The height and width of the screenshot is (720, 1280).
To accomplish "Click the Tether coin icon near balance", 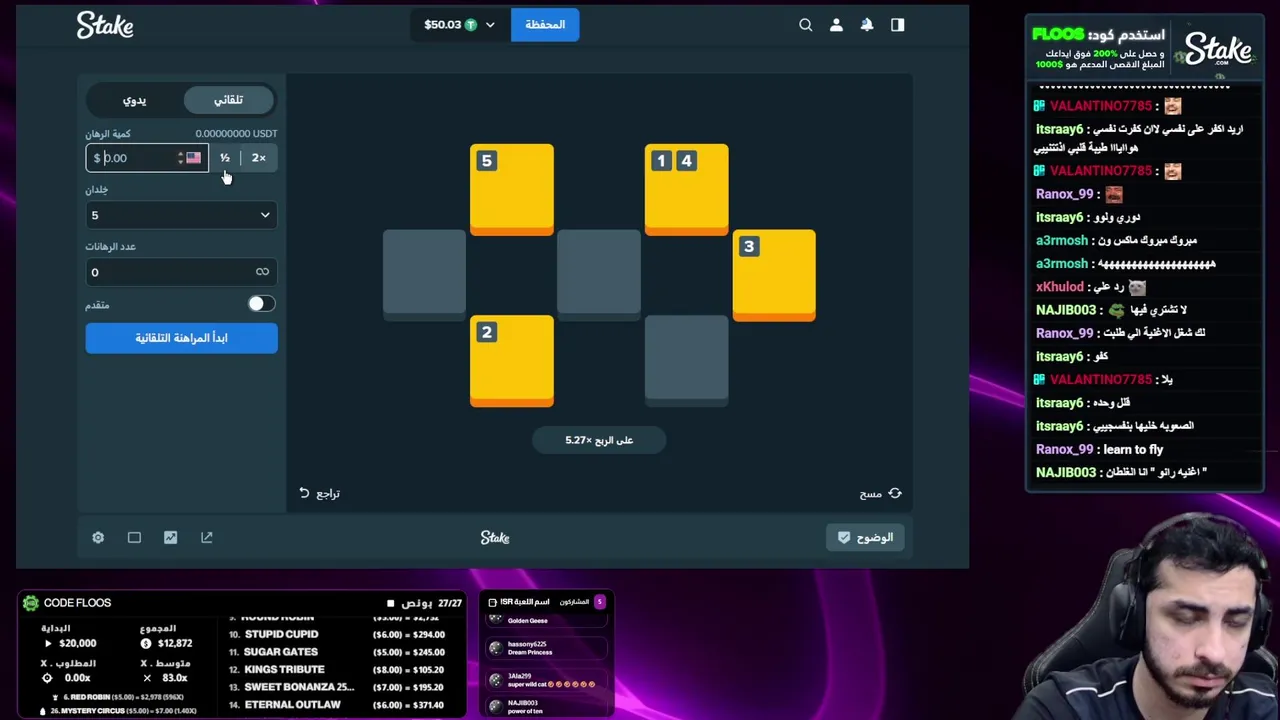I will point(471,25).
